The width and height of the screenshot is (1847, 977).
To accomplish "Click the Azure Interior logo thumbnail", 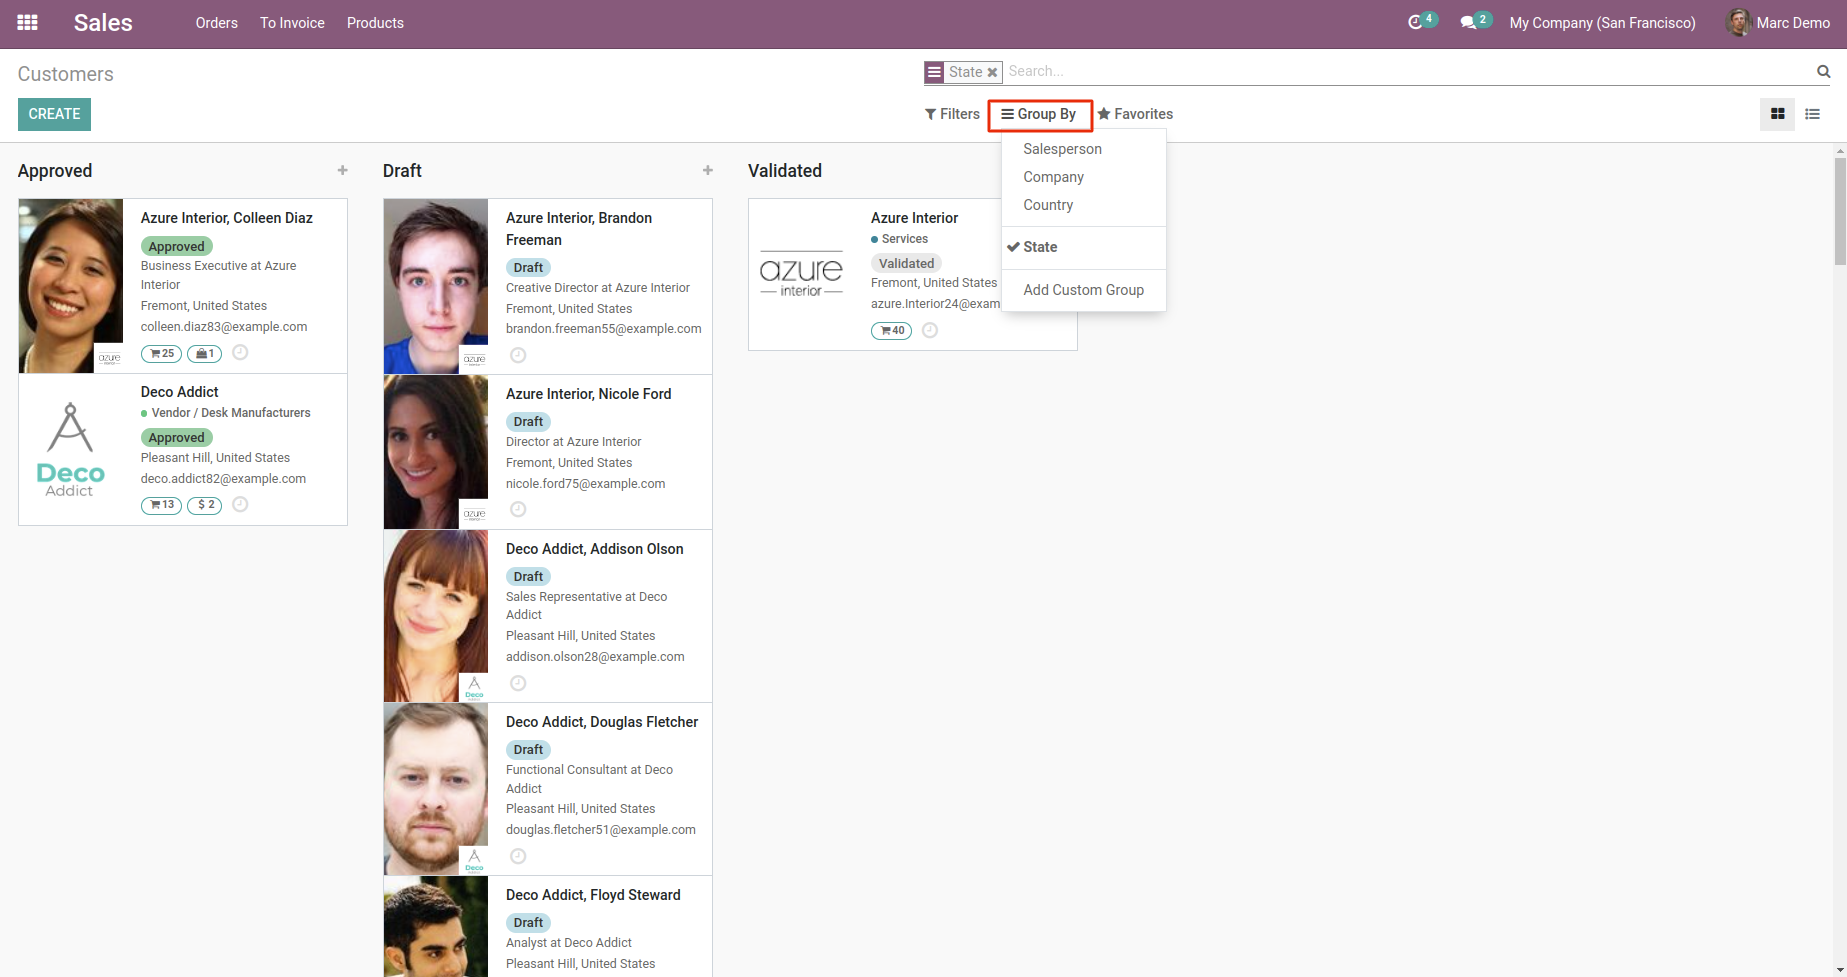I will (801, 274).
